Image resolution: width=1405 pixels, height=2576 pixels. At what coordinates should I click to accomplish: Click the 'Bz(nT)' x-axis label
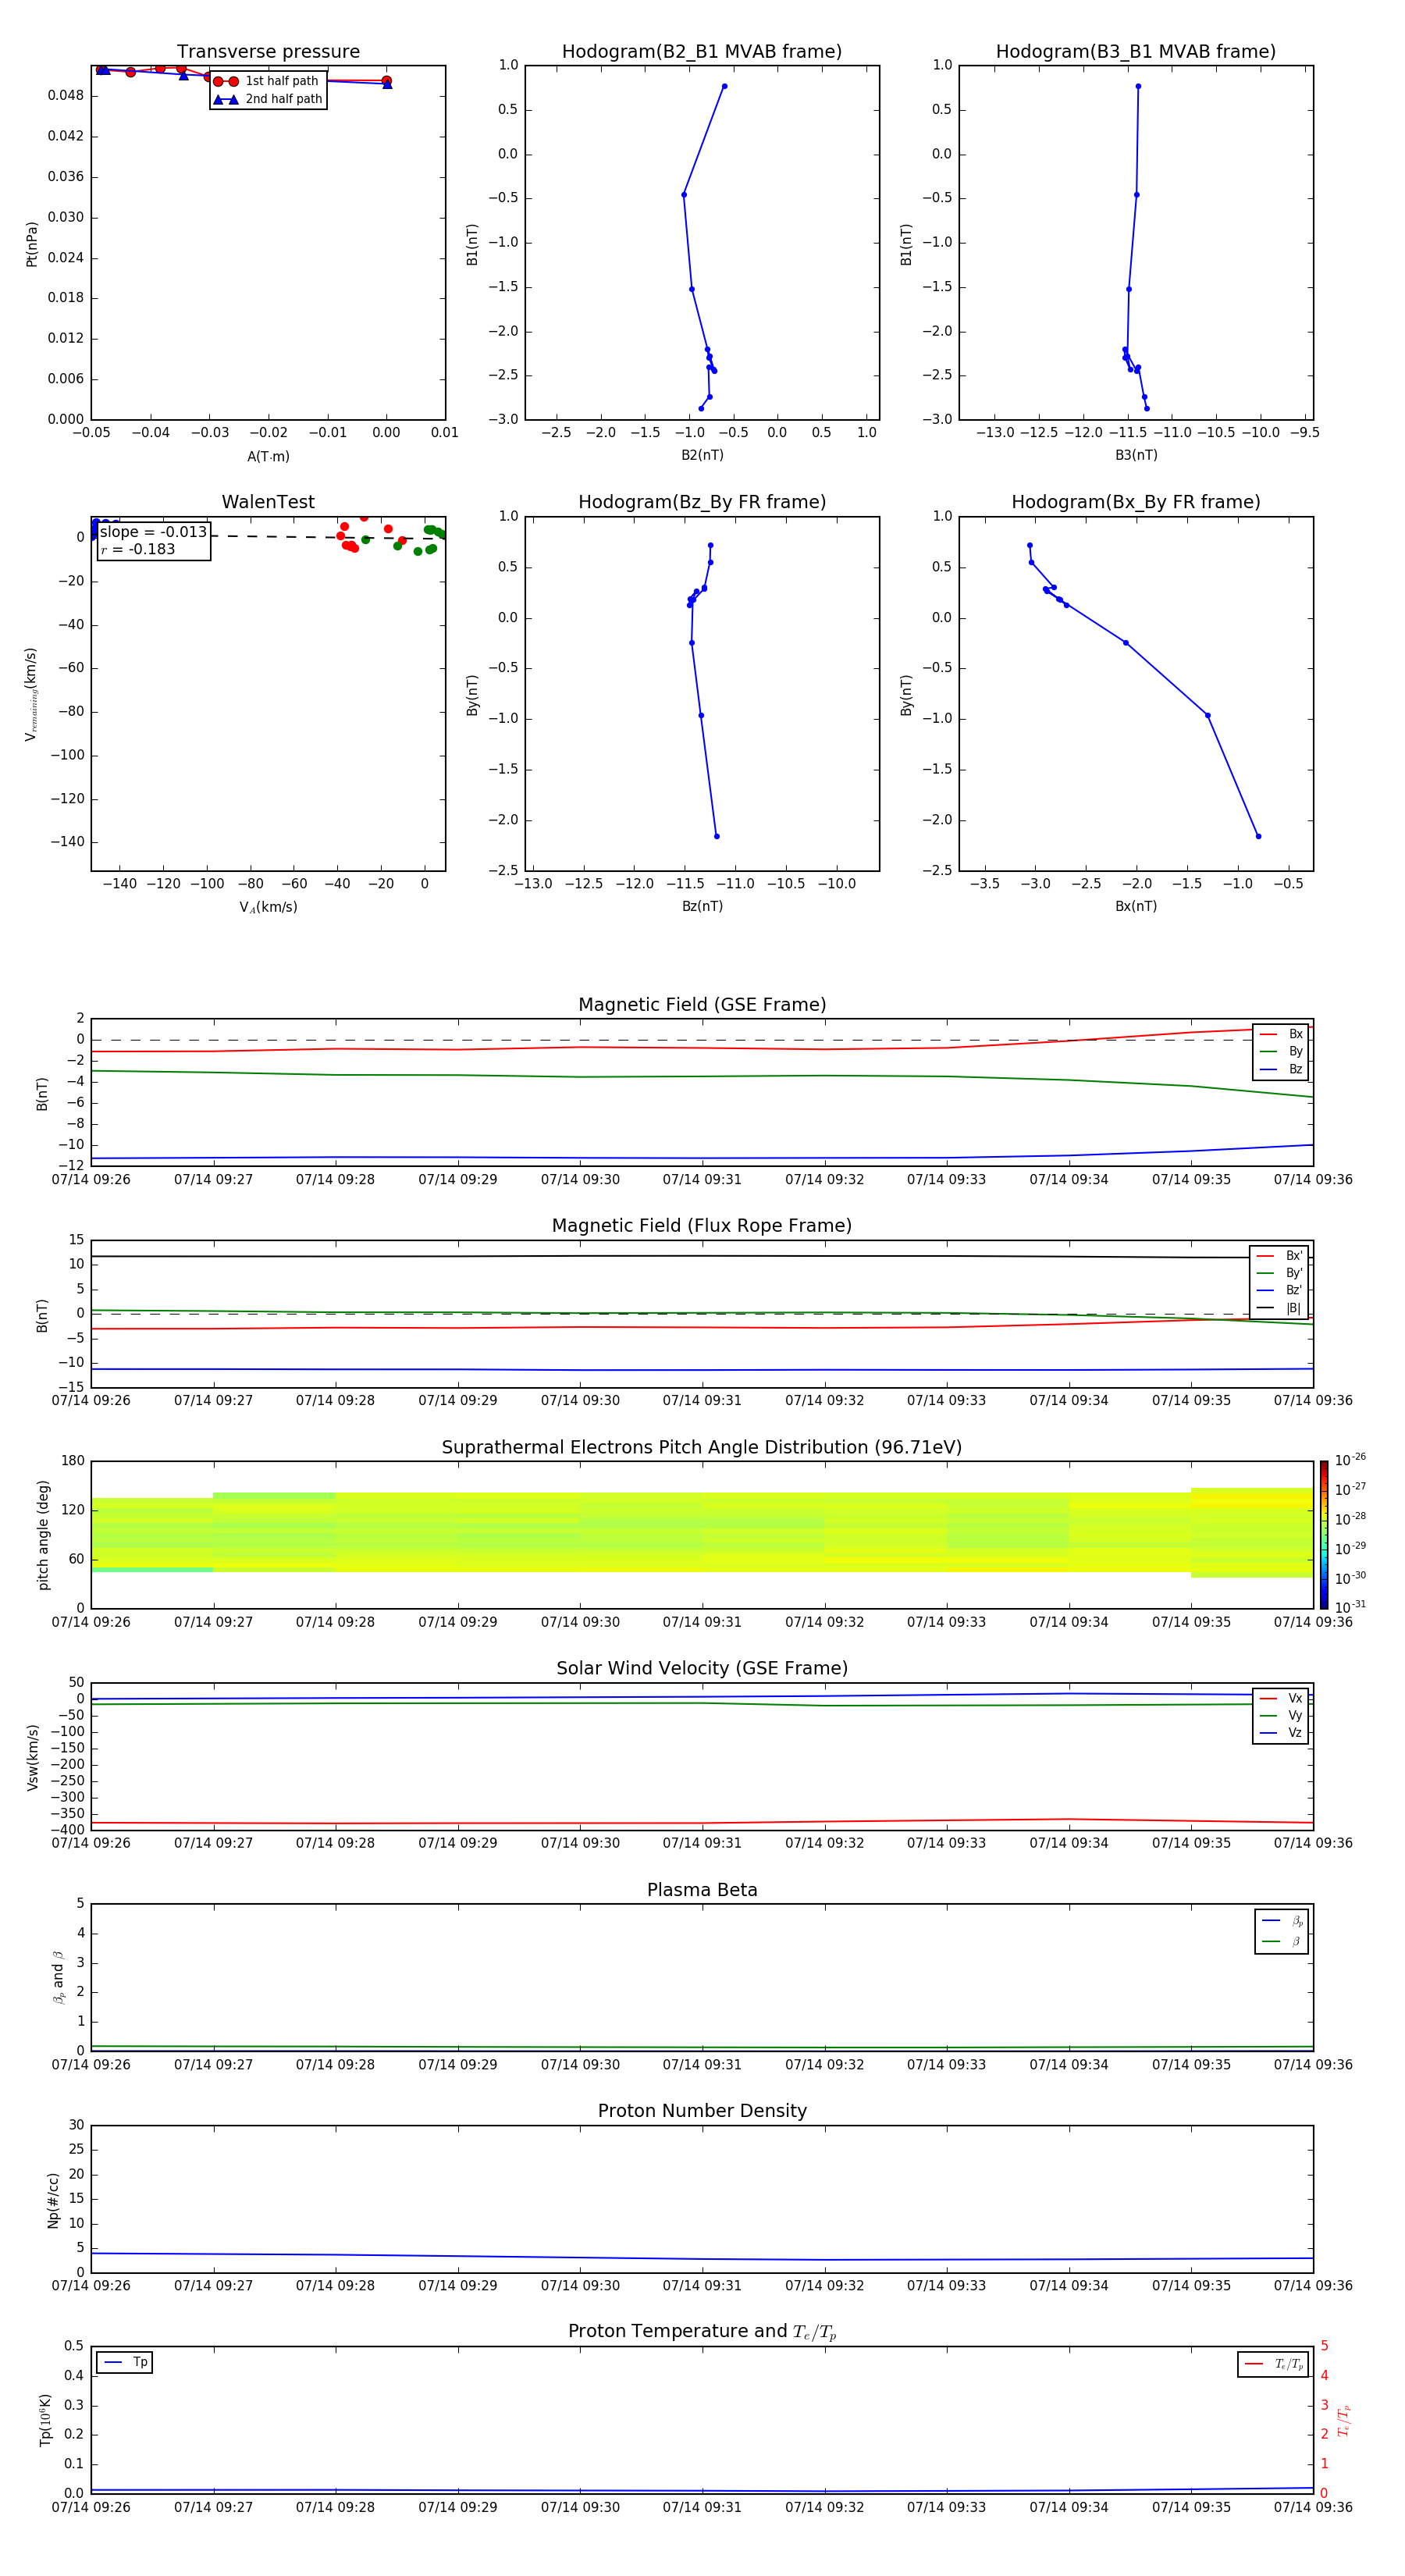(702, 907)
